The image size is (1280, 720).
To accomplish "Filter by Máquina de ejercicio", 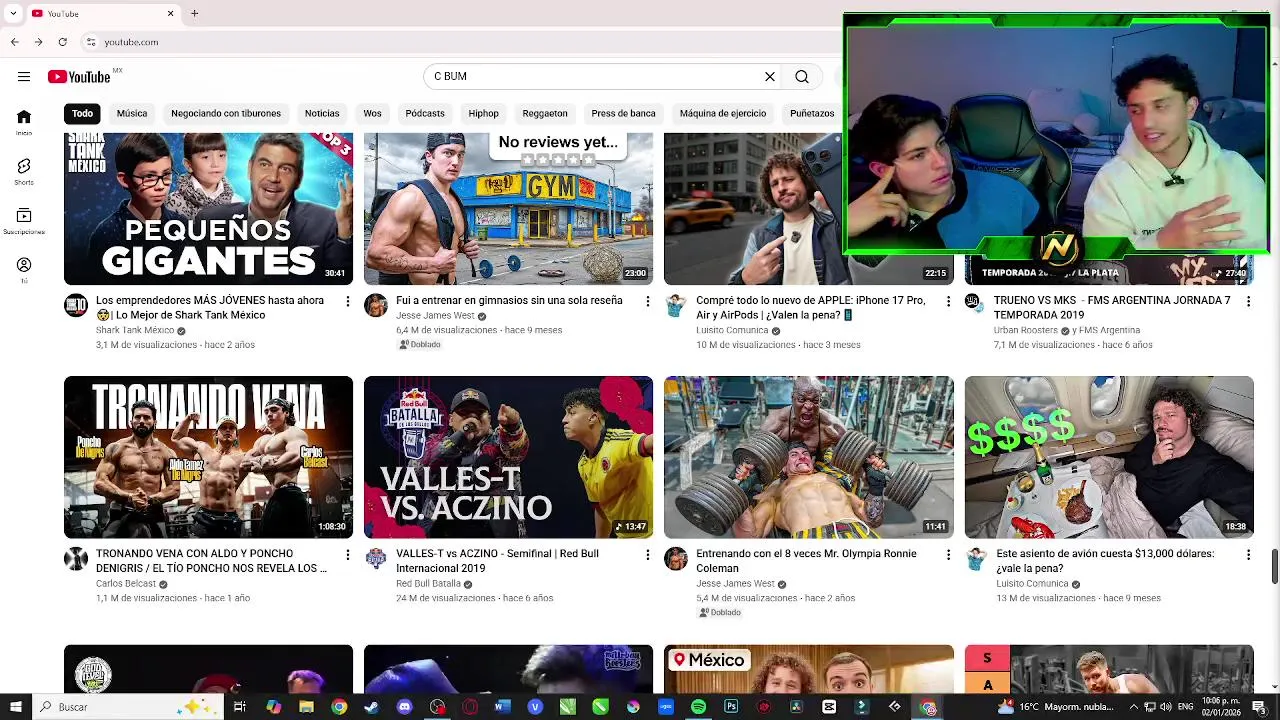I will pyautogui.click(x=723, y=113).
